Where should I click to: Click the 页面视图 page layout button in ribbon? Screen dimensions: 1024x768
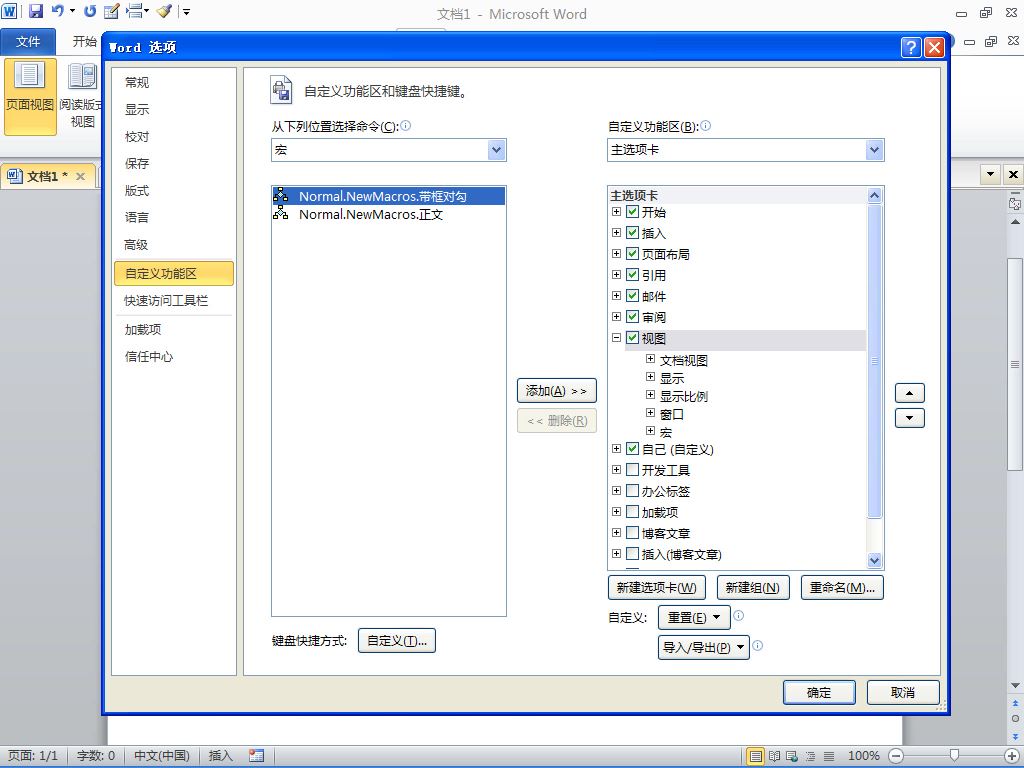(30, 95)
